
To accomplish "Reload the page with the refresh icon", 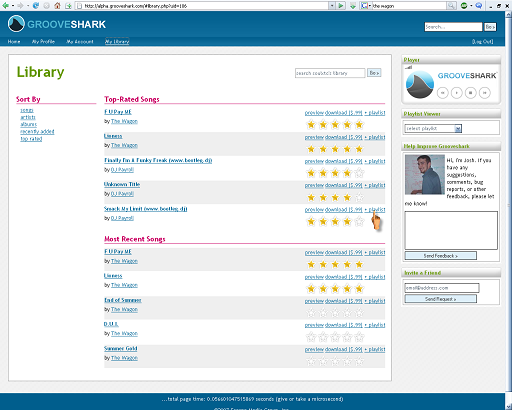I will [x=36, y=5].
